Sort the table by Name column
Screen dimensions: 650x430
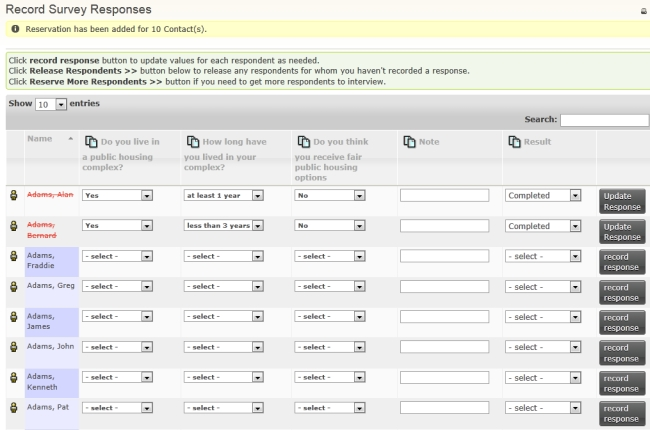tap(50, 139)
